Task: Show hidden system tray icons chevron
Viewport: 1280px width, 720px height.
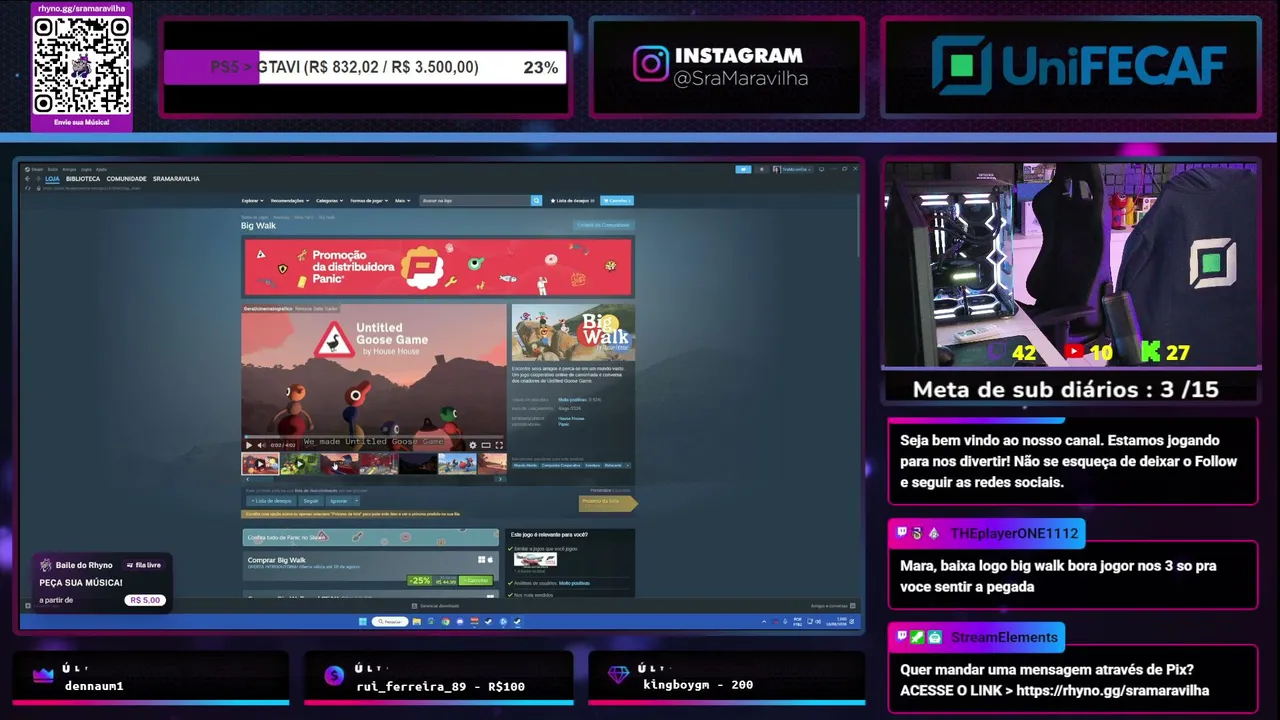Action: (x=765, y=621)
